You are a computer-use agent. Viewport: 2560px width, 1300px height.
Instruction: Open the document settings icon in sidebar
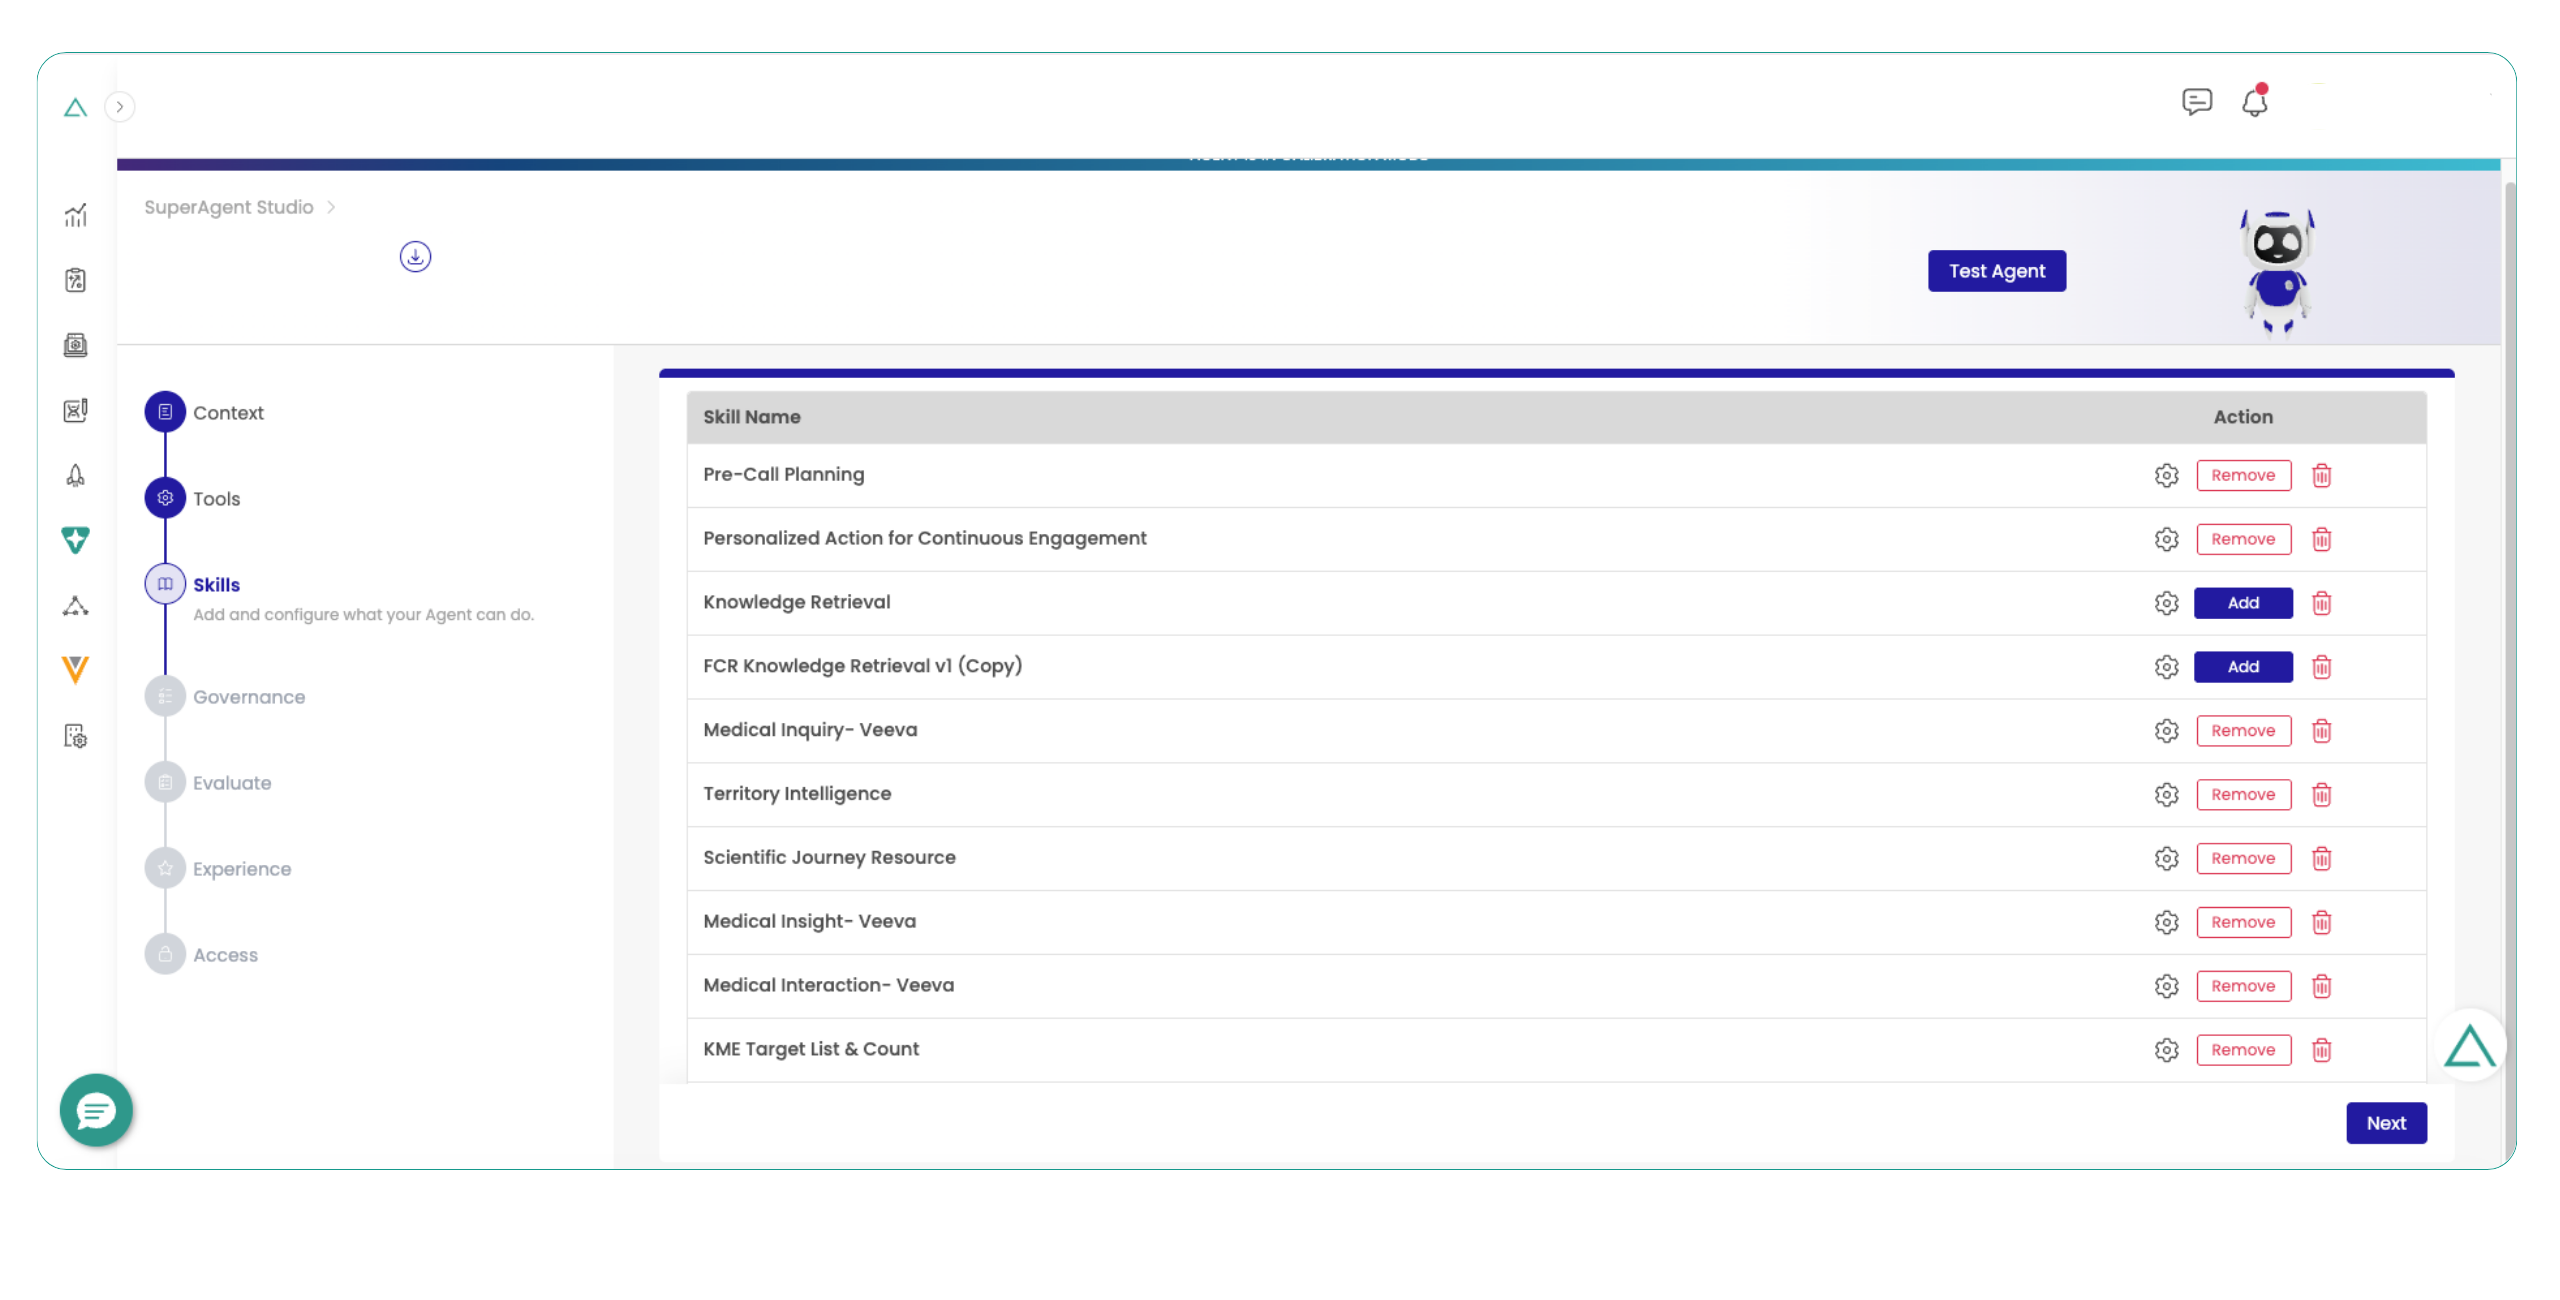(76, 736)
